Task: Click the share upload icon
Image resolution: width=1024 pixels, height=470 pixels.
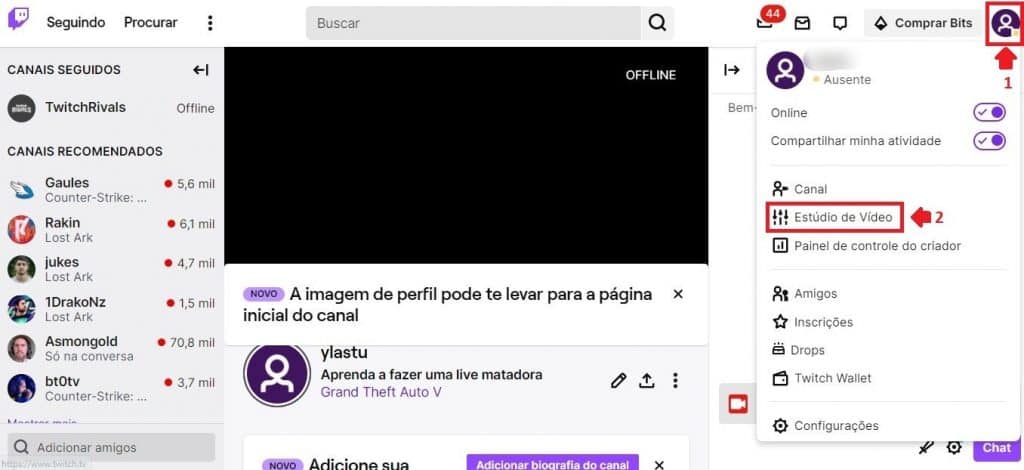Action: [647, 381]
